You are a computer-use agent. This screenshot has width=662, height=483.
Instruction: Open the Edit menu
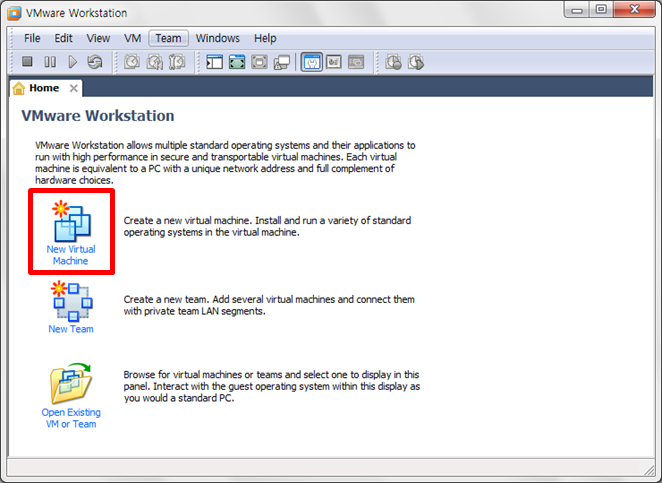(x=63, y=38)
